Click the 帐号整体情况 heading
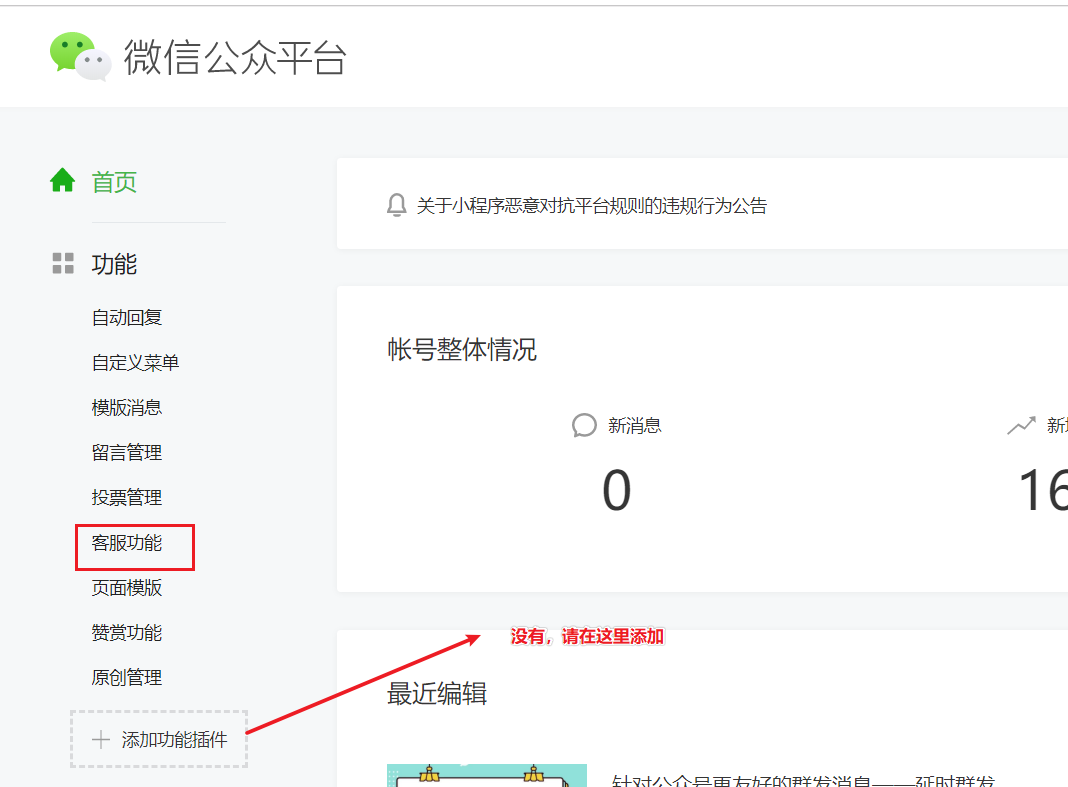Image resolution: width=1068 pixels, height=787 pixels. coord(462,350)
